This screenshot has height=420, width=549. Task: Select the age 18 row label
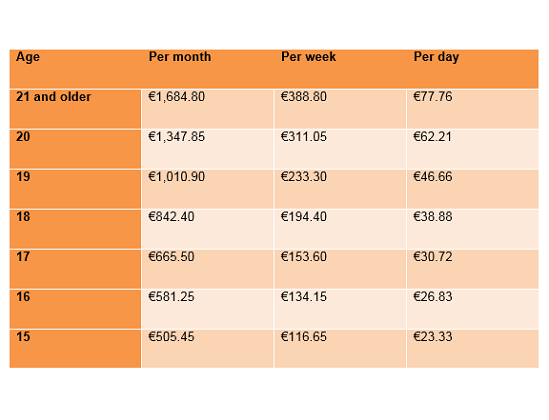pyautogui.click(x=23, y=217)
